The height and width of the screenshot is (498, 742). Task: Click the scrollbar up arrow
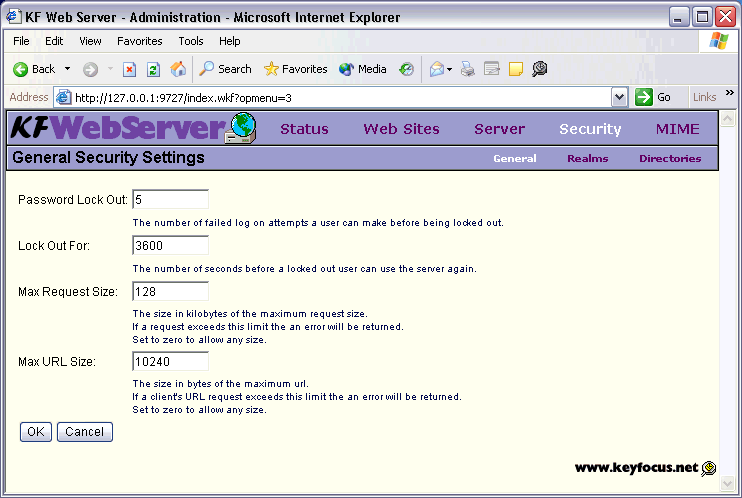point(727,118)
